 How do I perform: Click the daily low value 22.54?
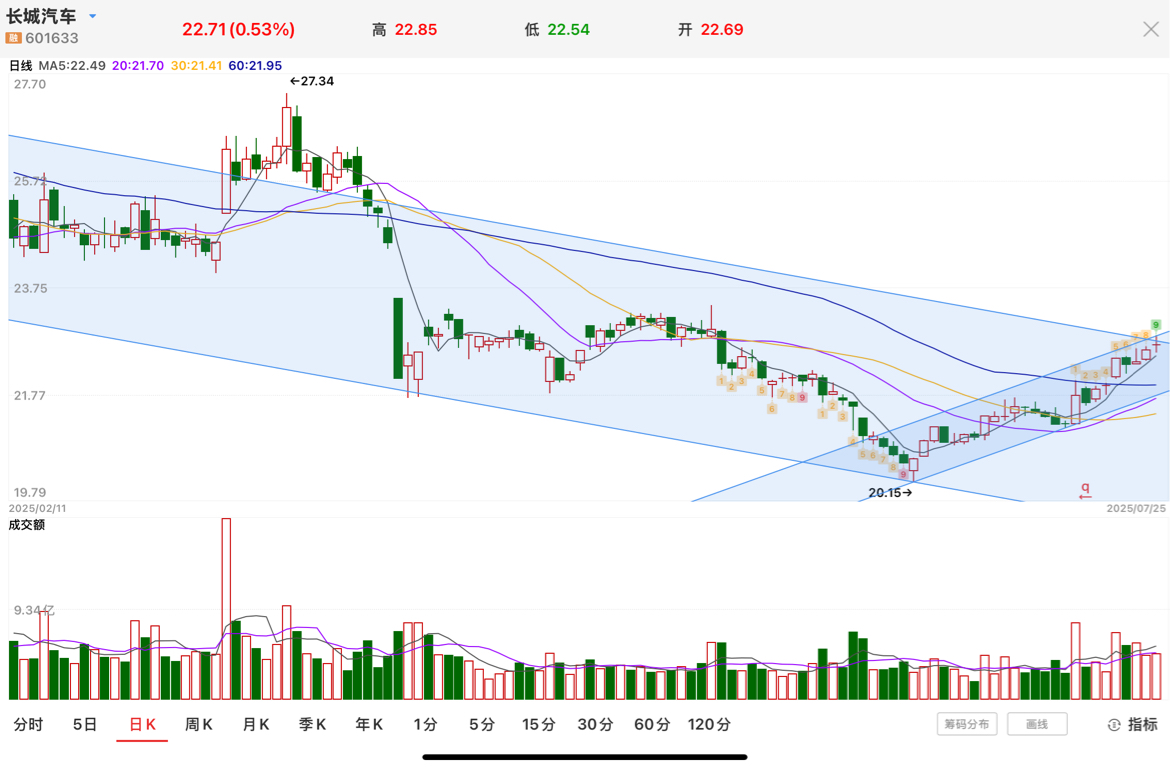point(569,30)
